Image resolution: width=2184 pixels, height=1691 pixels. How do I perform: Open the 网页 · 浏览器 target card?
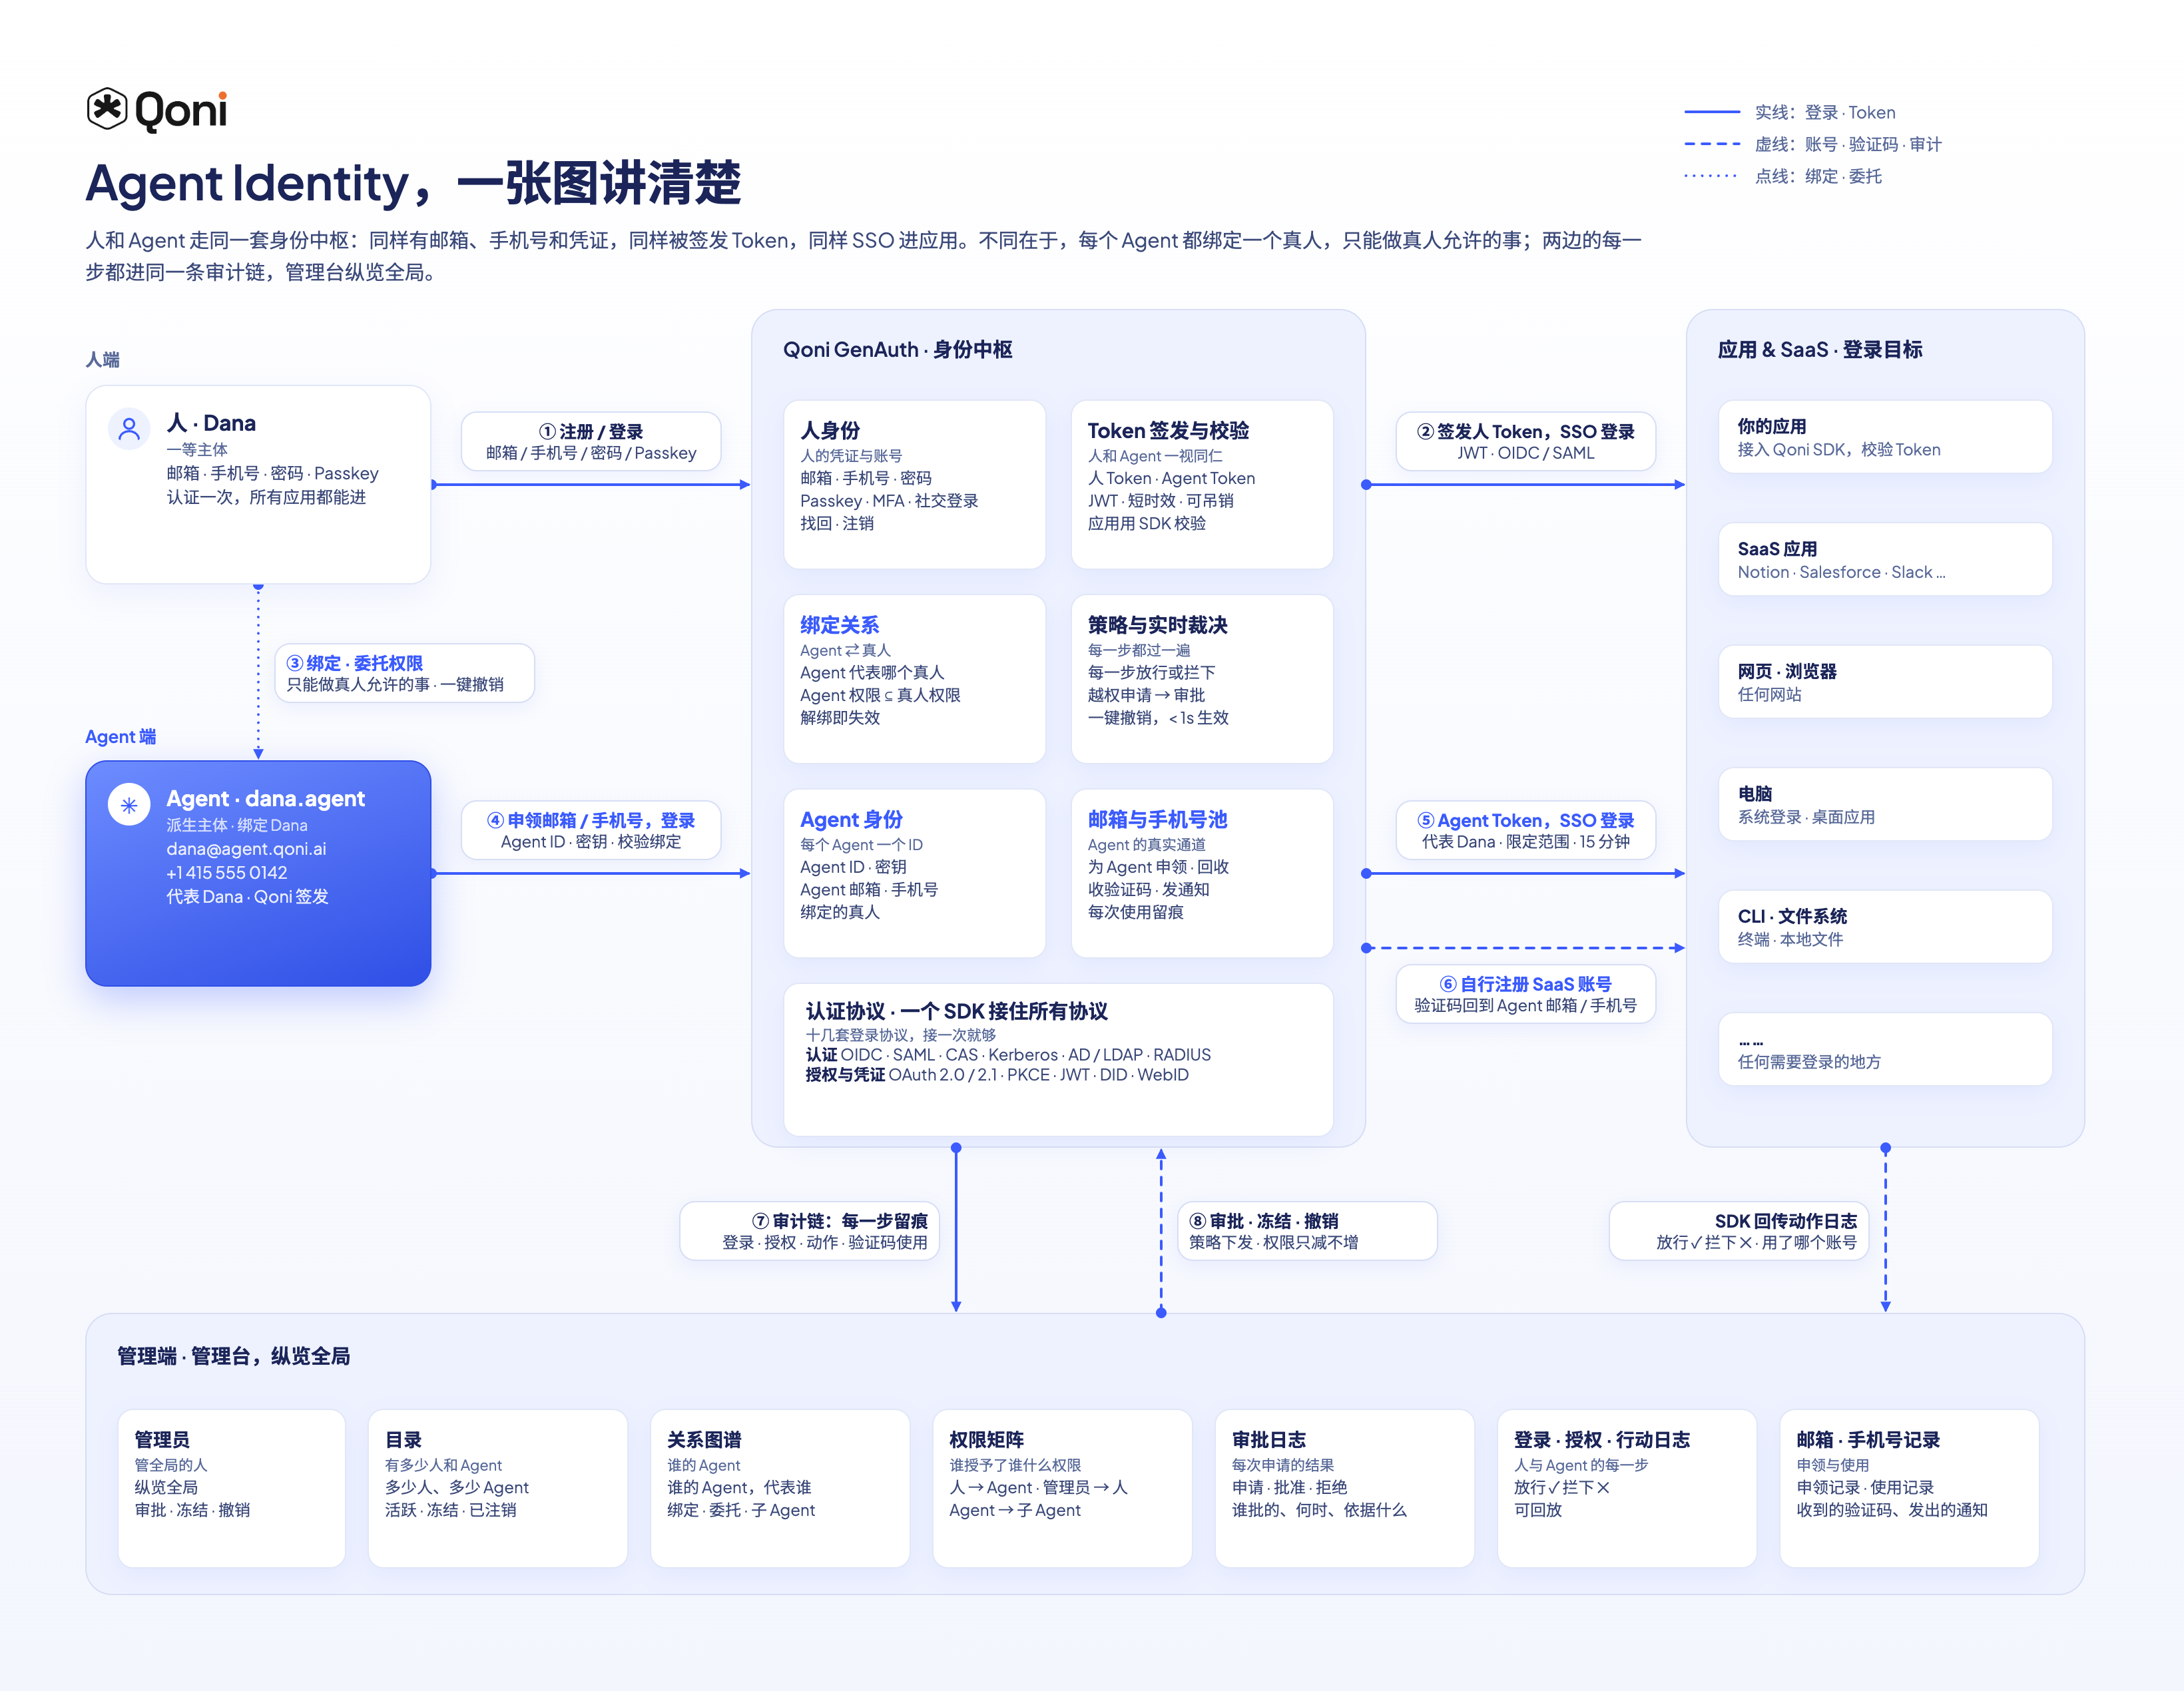(1885, 682)
